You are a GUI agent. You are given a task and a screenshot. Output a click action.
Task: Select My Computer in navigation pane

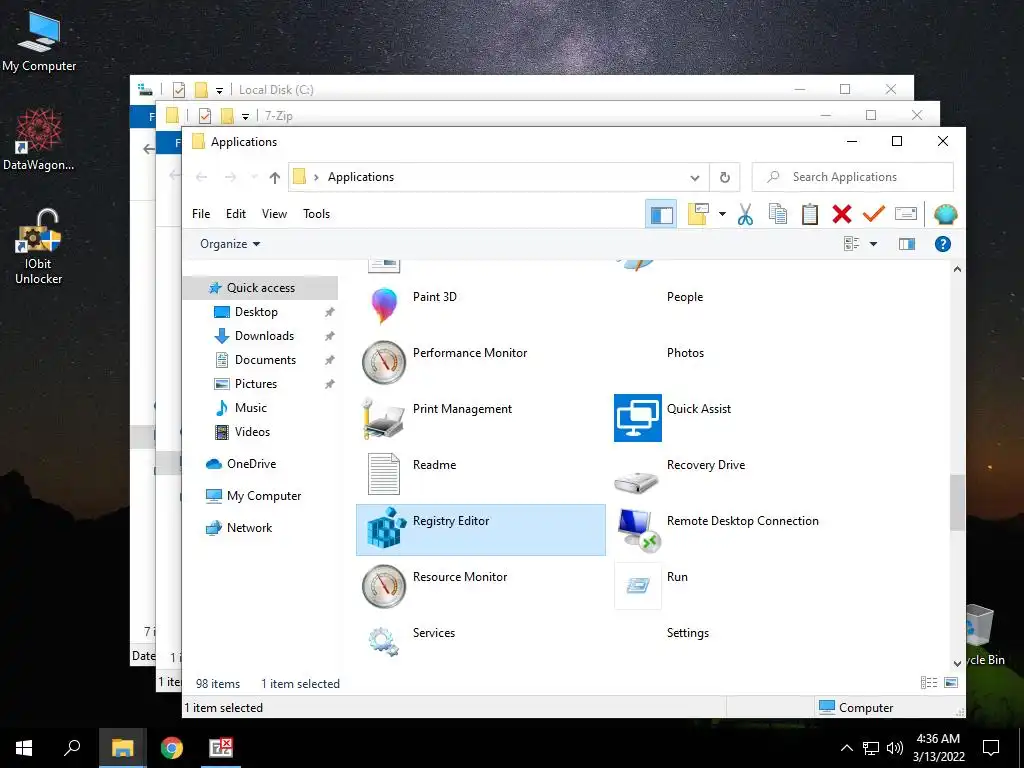point(264,496)
